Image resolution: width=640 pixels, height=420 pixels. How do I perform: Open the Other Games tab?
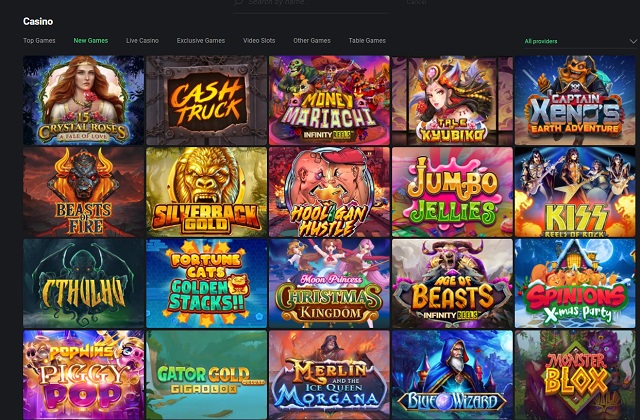(312, 40)
